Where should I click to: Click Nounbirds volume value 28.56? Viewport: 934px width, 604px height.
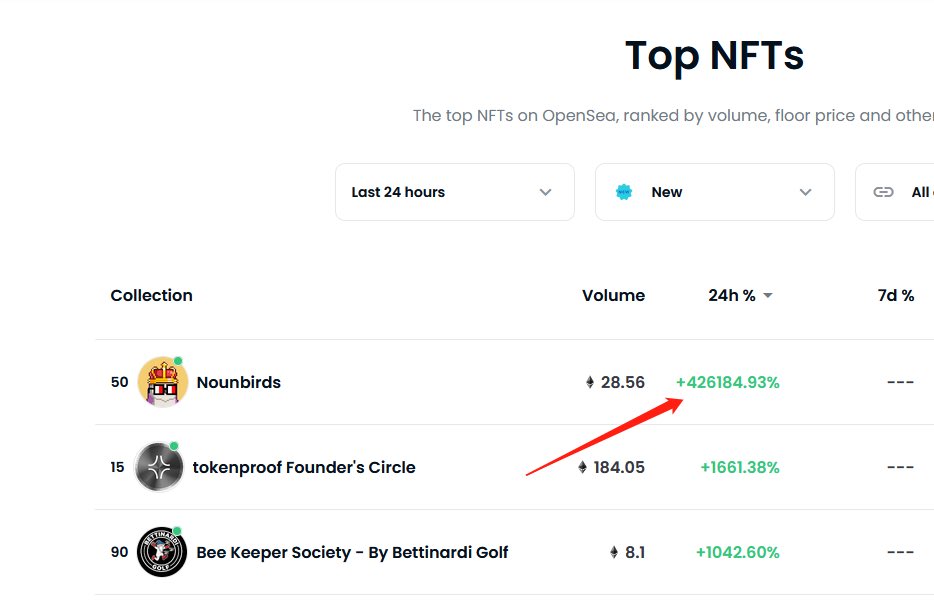tap(622, 382)
